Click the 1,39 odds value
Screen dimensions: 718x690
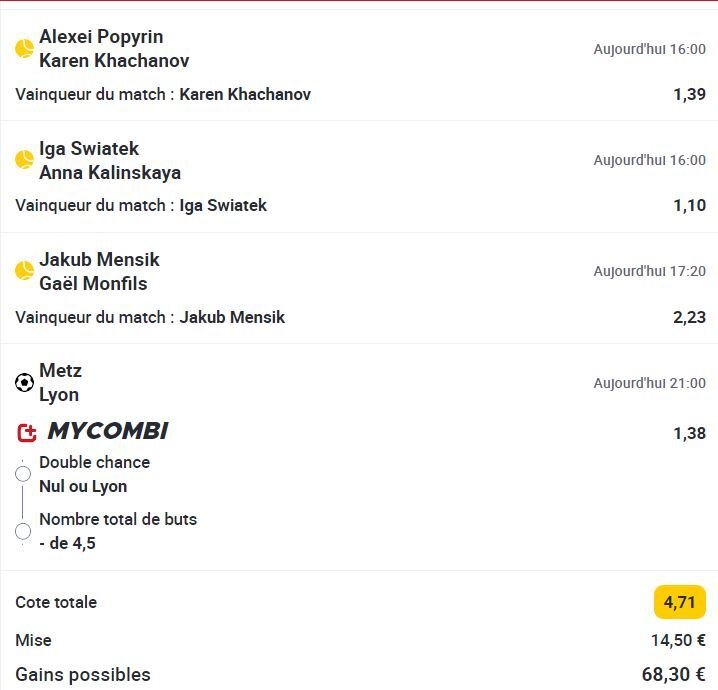click(689, 94)
